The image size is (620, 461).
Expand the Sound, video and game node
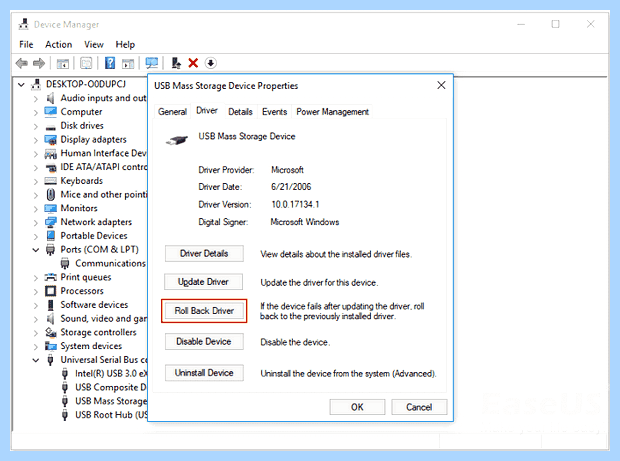[36, 319]
